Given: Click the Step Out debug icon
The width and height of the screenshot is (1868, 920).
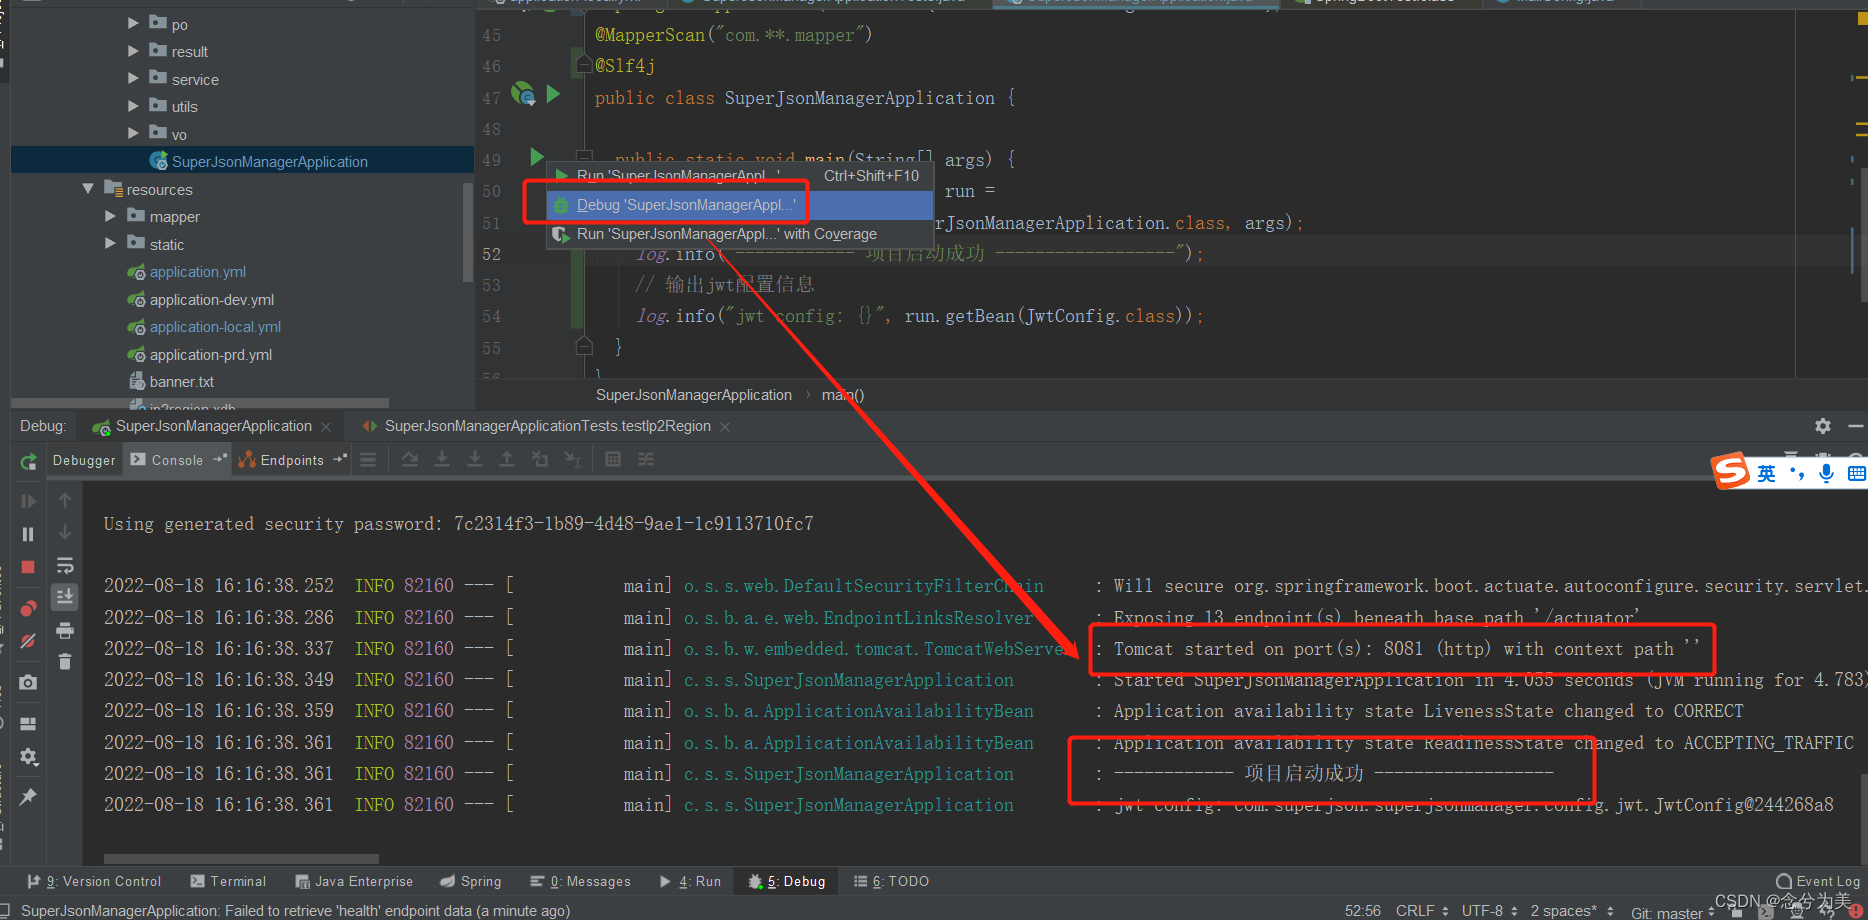Looking at the screenshot, I should click(x=507, y=459).
